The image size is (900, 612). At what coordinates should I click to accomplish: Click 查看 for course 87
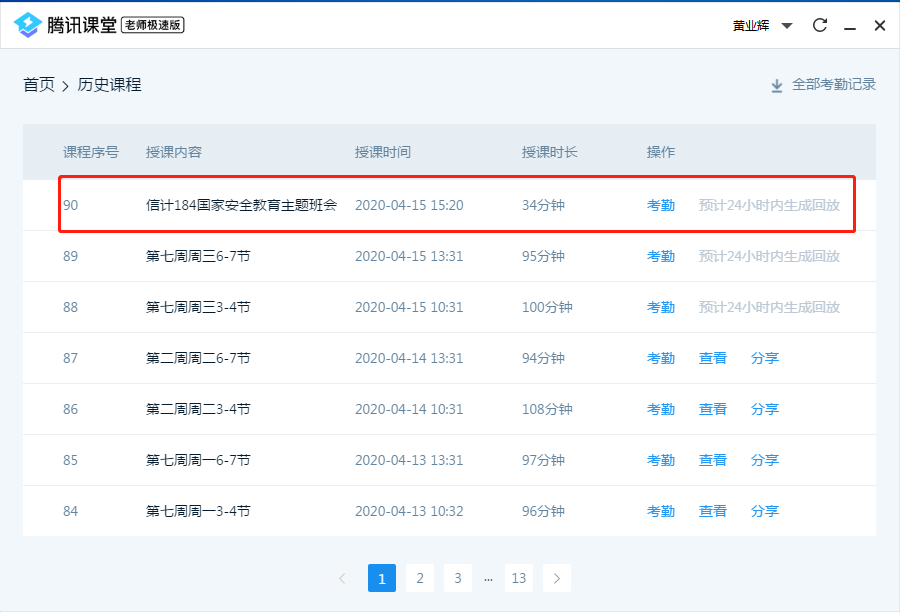pyautogui.click(x=712, y=358)
